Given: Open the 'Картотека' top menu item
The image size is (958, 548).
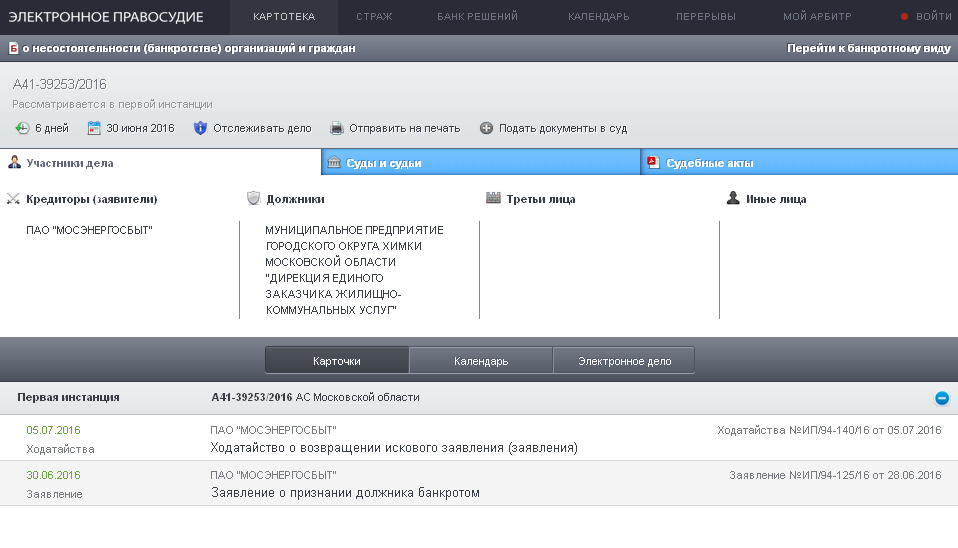Looking at the screenshot, I should coord(284,17).
